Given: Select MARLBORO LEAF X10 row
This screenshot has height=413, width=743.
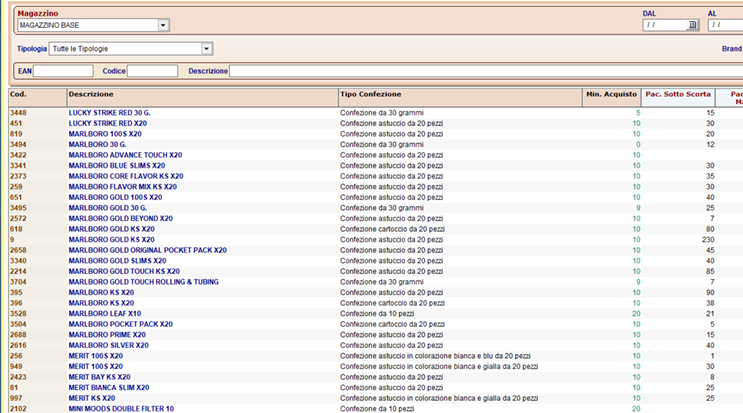Looking at the screenshot, I should [x=376, y=314].
